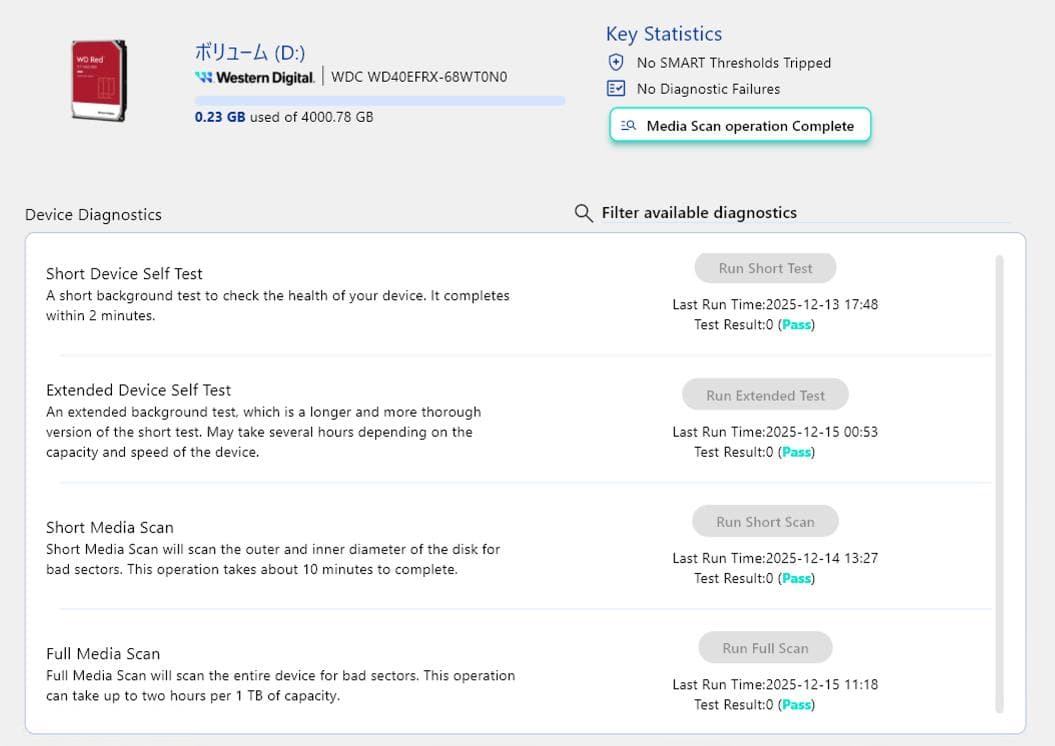Click the diagnostic failures checklist icon
This screenshot has height=746, width=1055.
[x=616, y=88]
